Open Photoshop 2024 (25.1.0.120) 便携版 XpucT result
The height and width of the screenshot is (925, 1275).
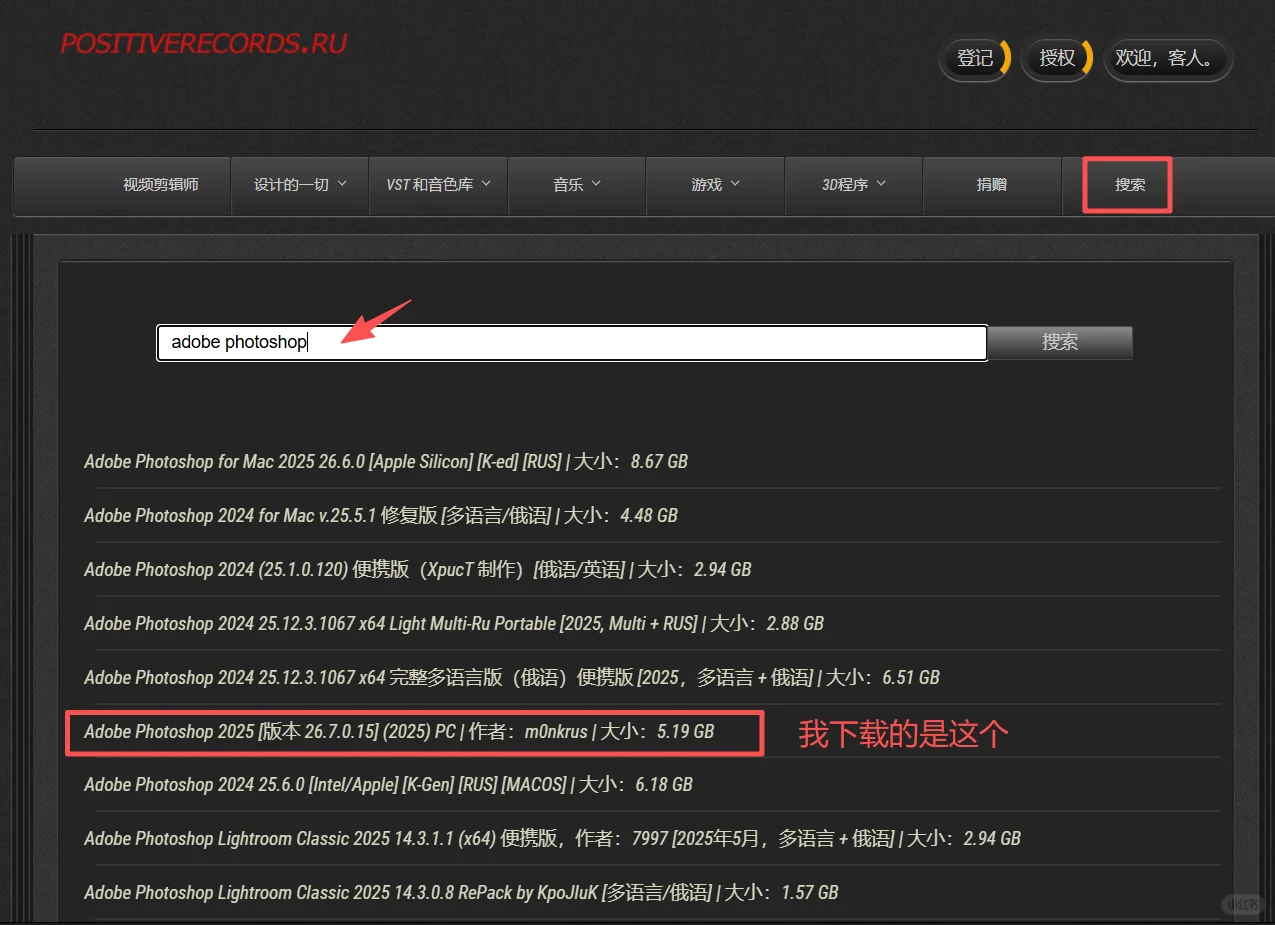pos(417,570)
